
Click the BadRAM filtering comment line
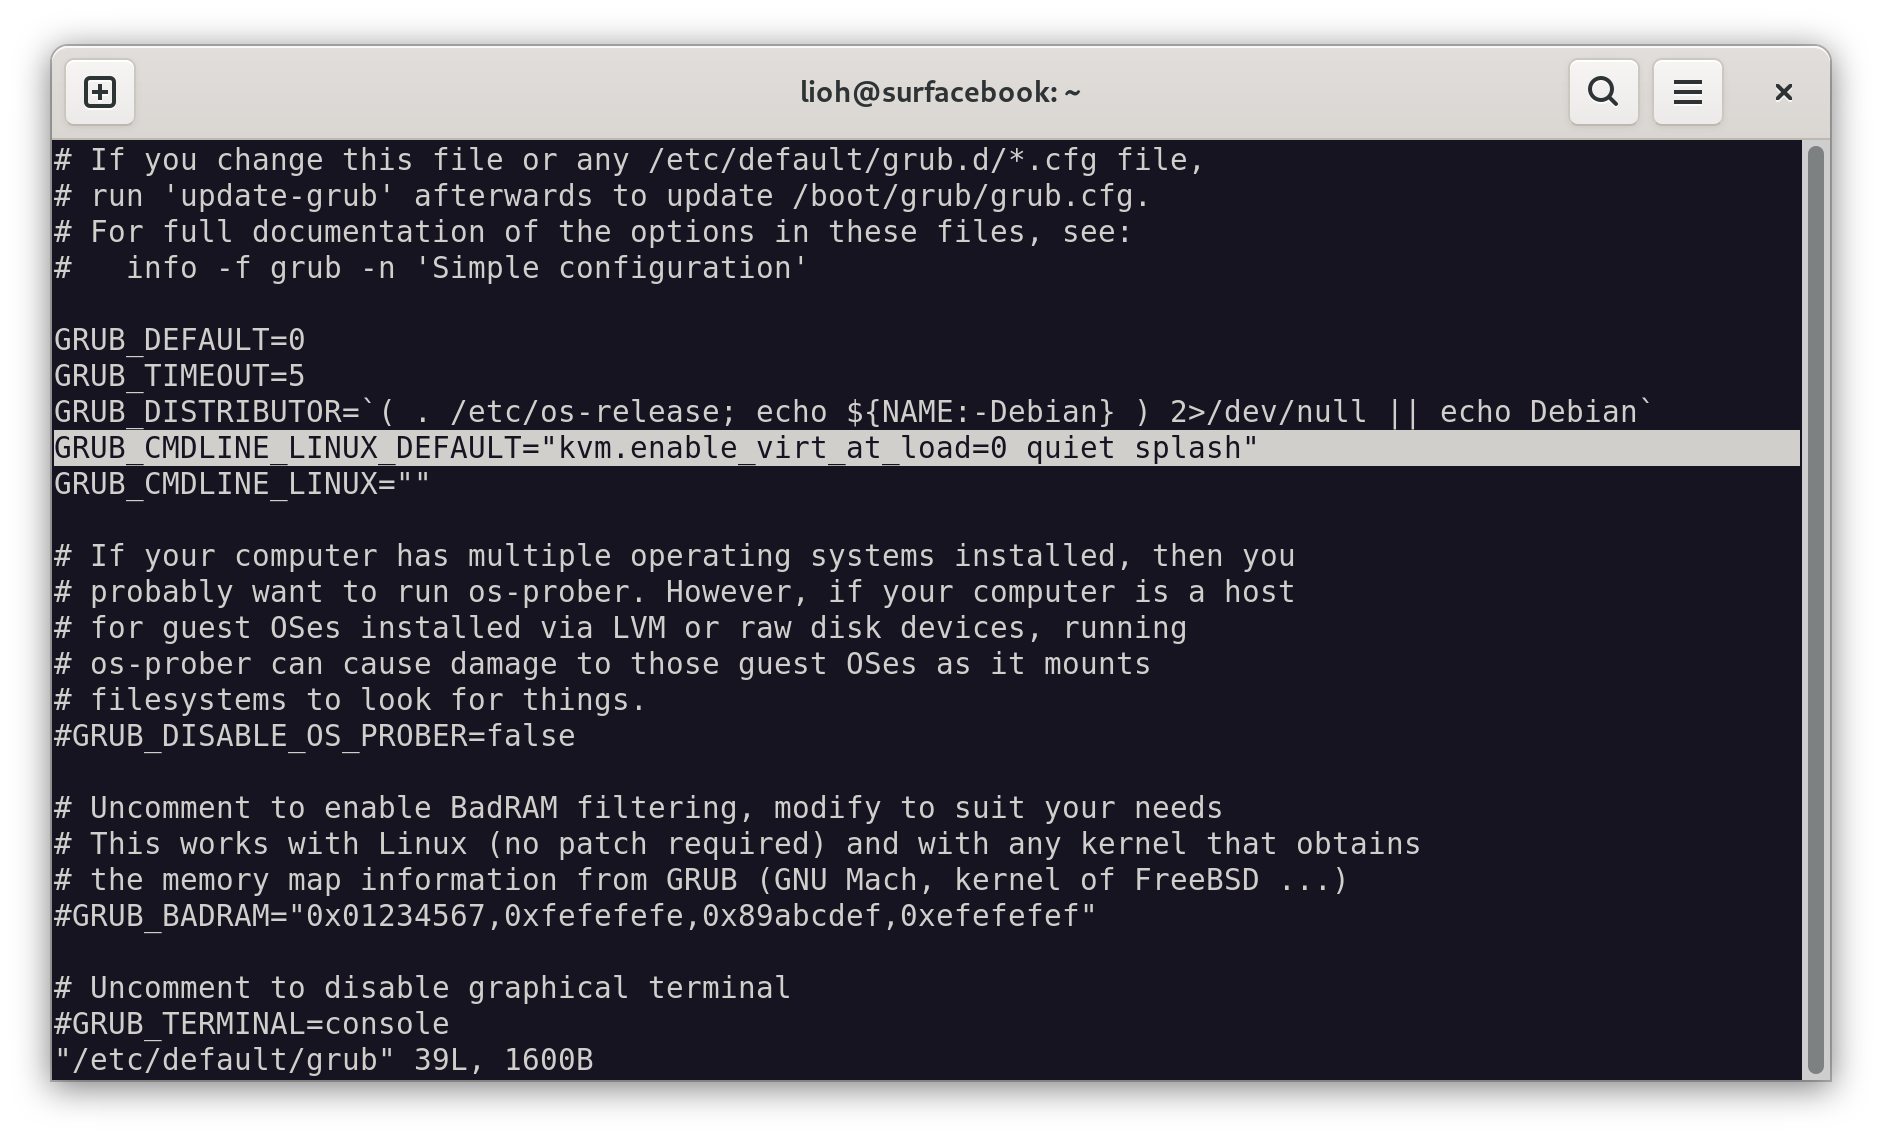pos(638,809)
